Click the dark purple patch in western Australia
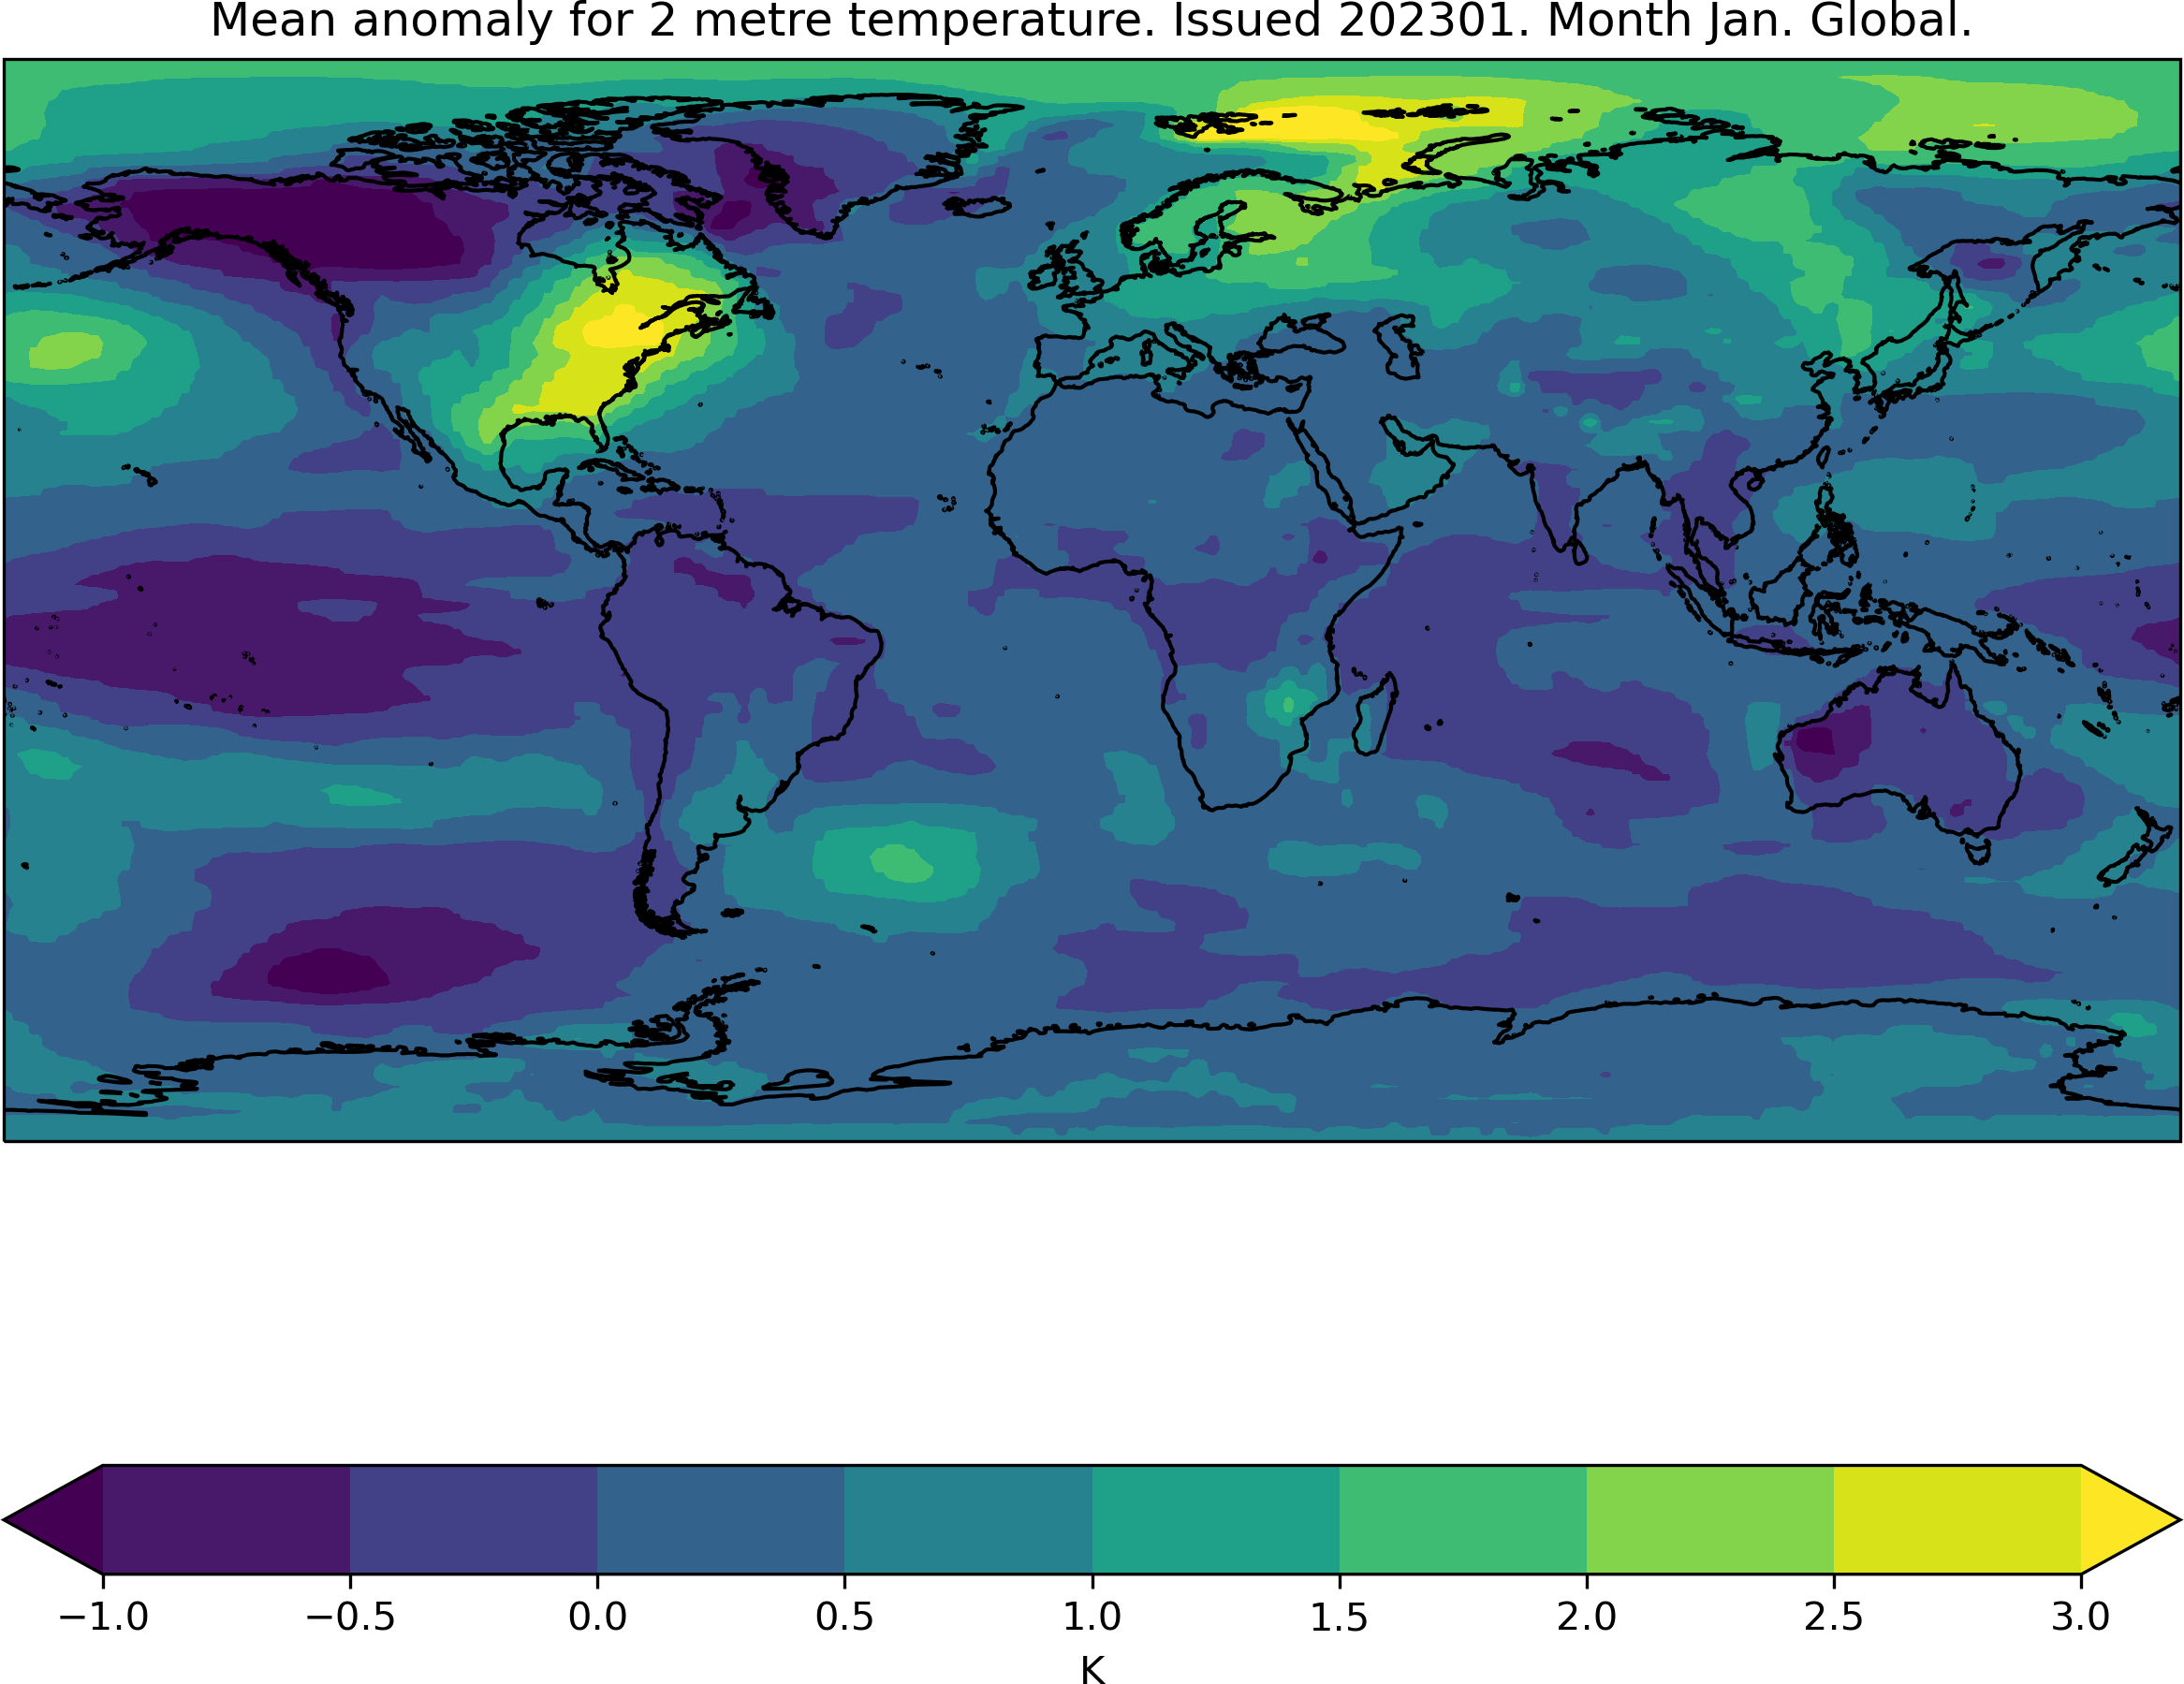 click(1830, 742)
